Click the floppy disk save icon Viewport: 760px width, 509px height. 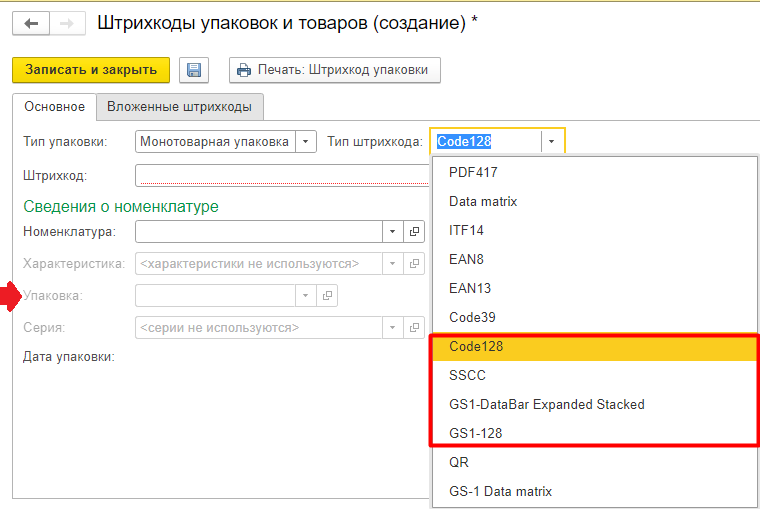click(x=194, y=70)
